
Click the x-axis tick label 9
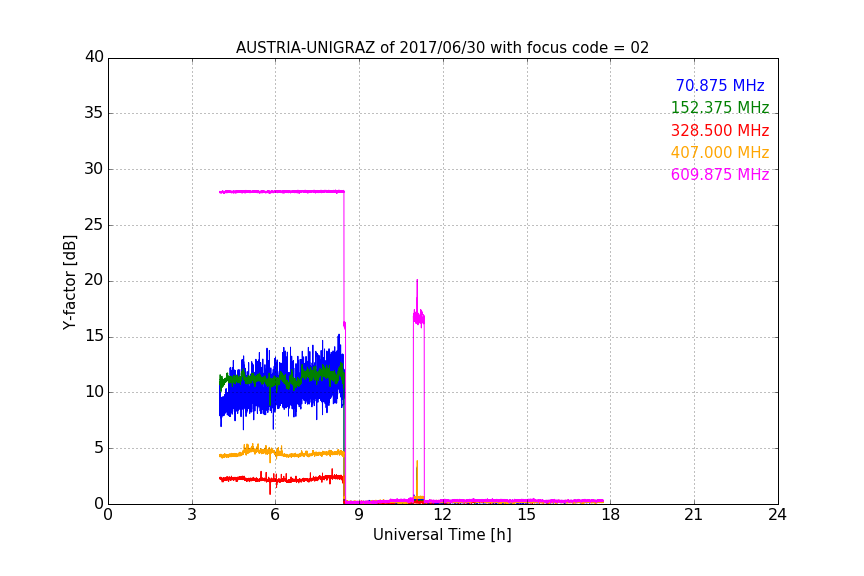pyautogui.click(x=359, y=515)
